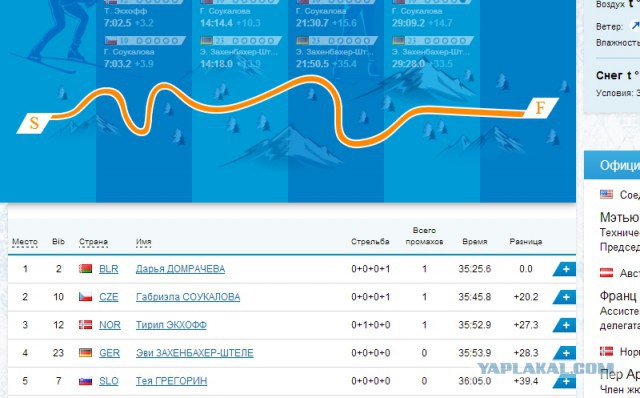Select split time 29:28.0
The width and height of the screenshot is (640, 398).
pyautogui.click(x=408, y=64)
